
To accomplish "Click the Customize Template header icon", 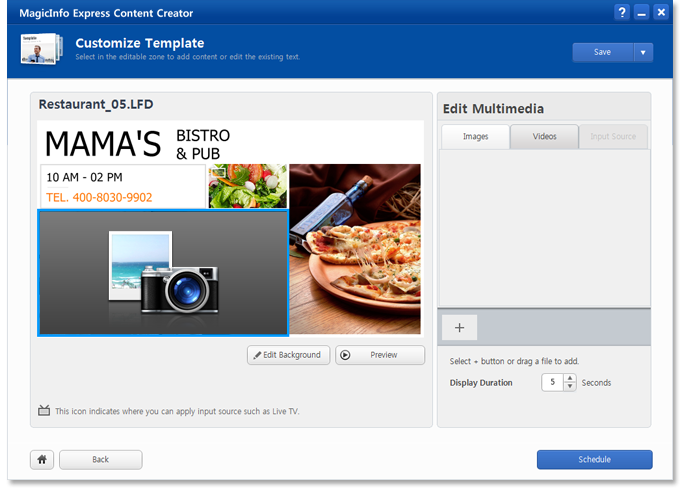I will click(x=42, y=49).
